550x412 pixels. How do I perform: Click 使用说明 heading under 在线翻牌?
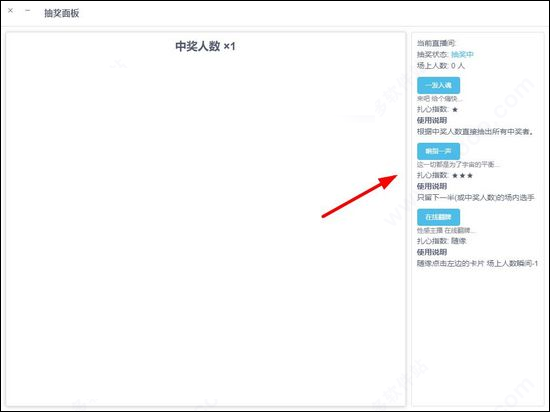pyautogui.click(x=432, y=252)
